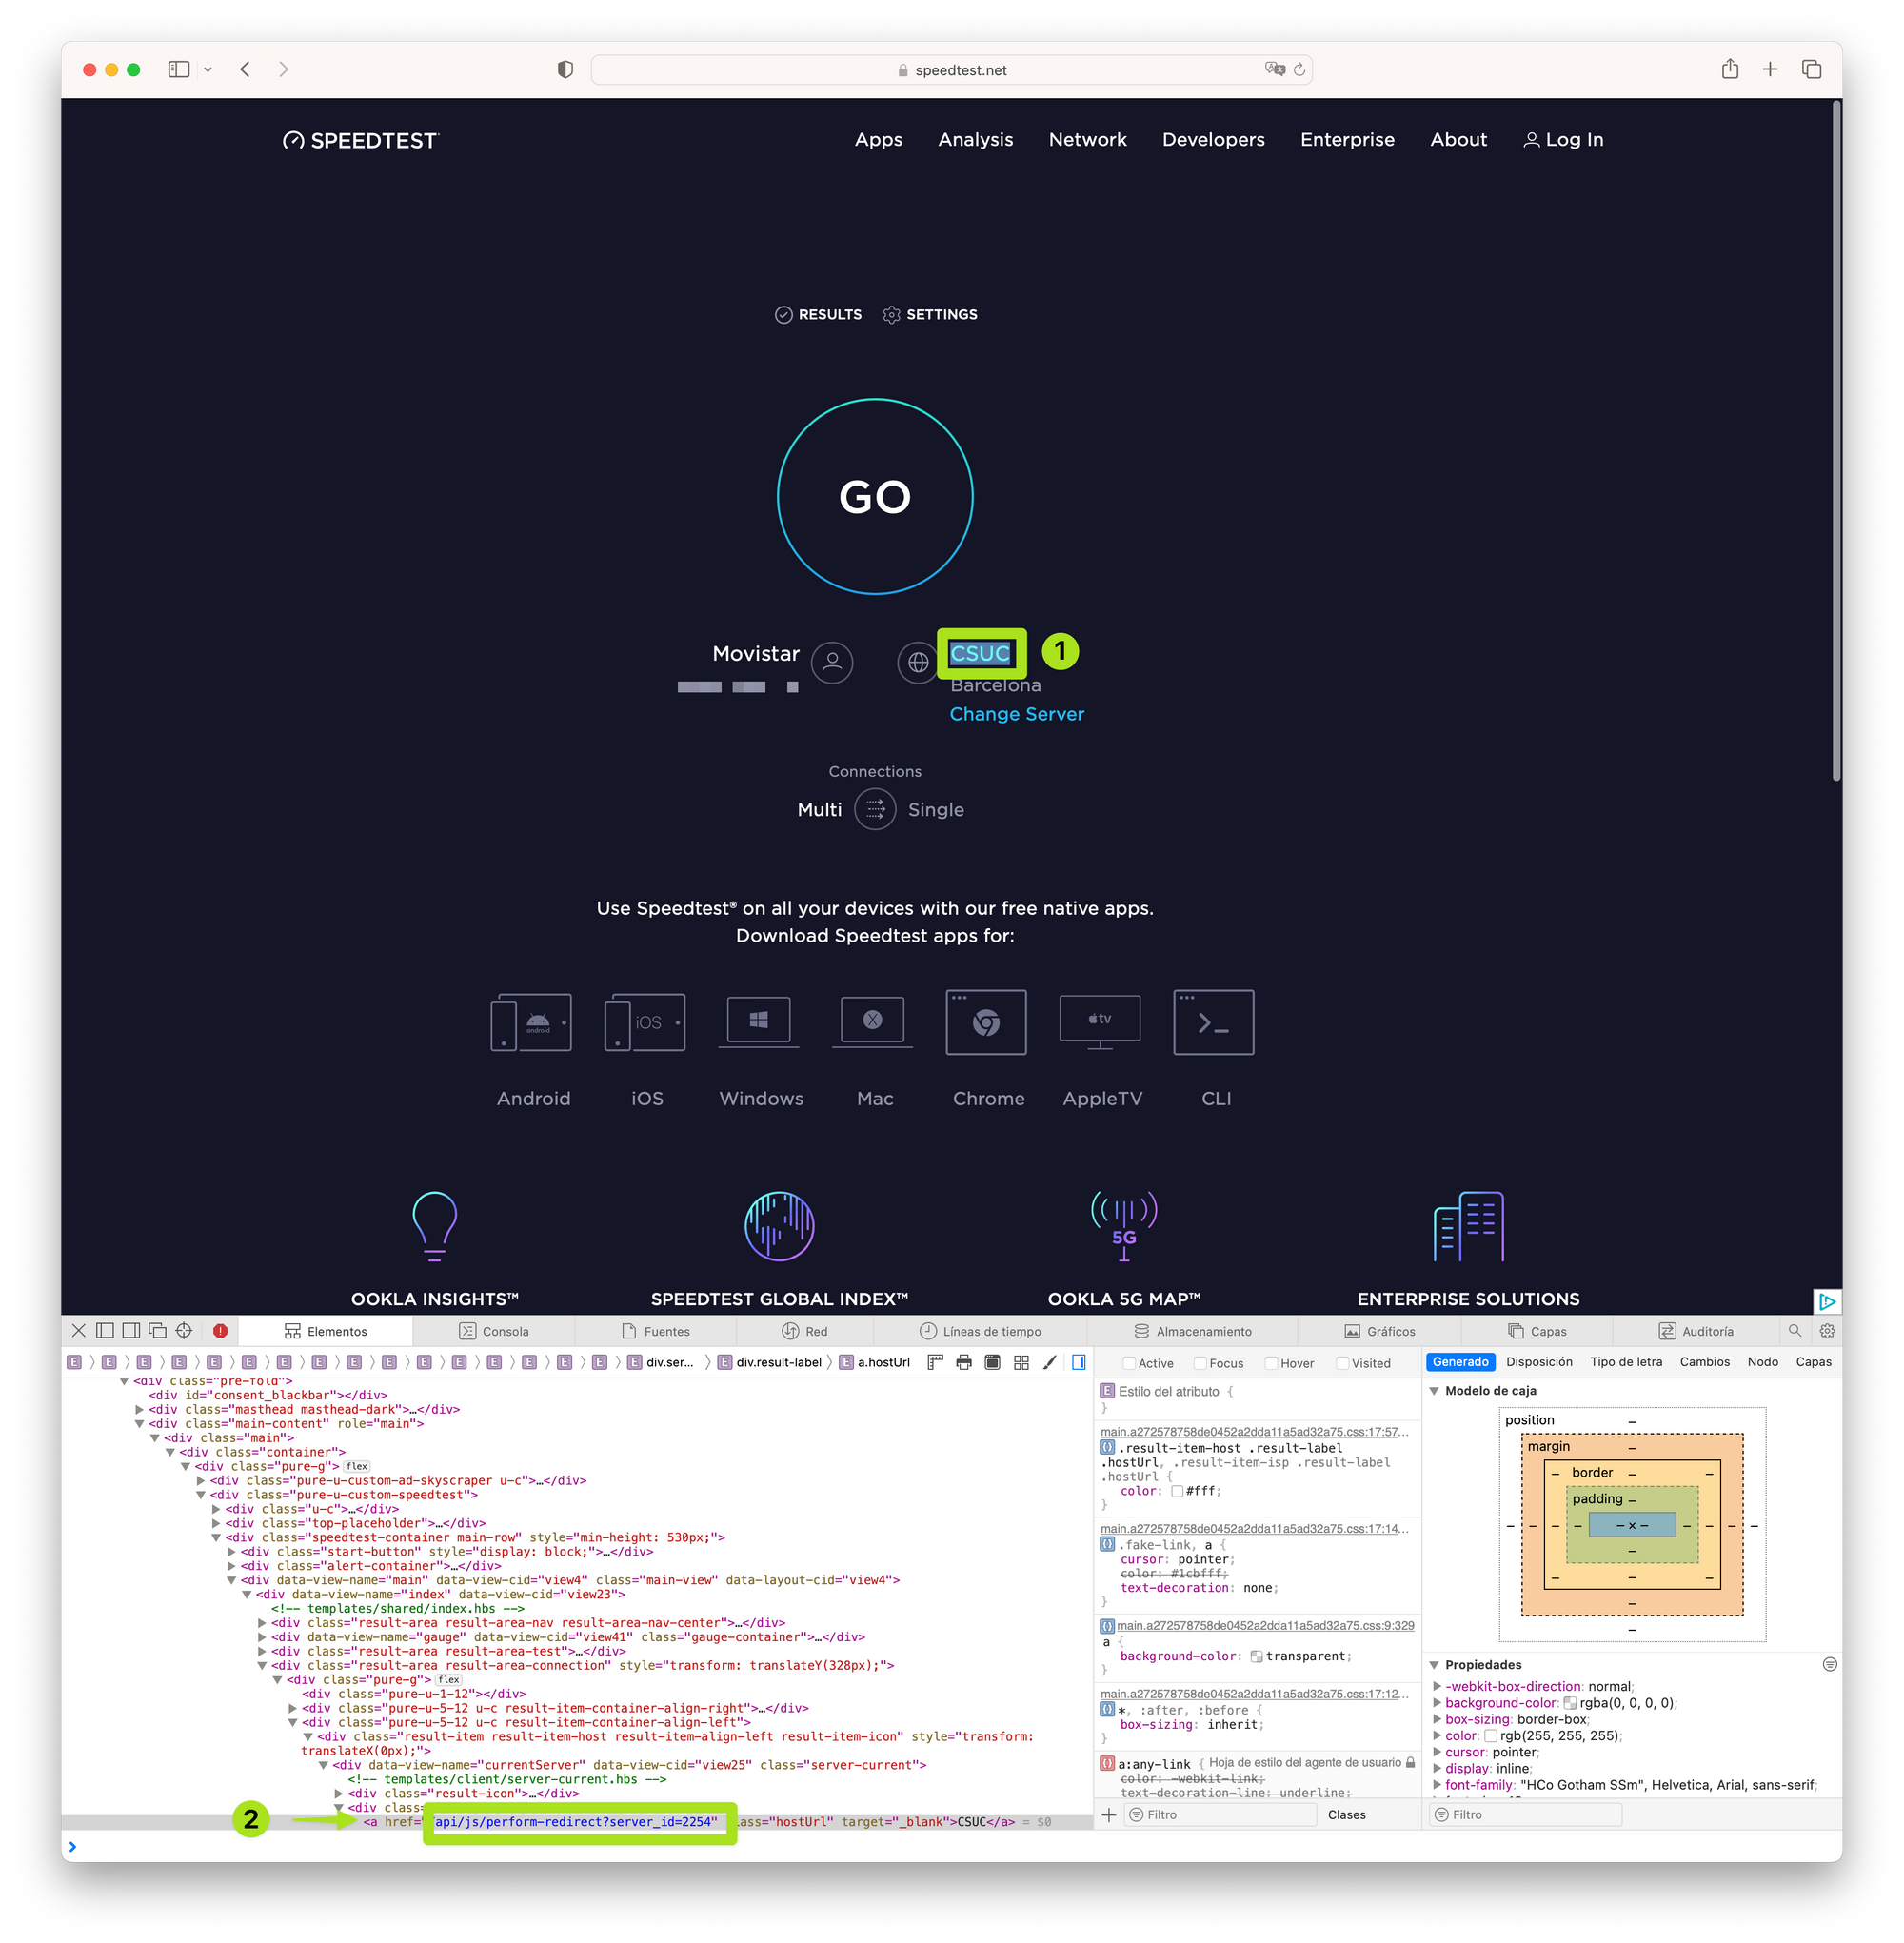
Task: Switch to the Fuentes tab
Action: (656, 1330)
